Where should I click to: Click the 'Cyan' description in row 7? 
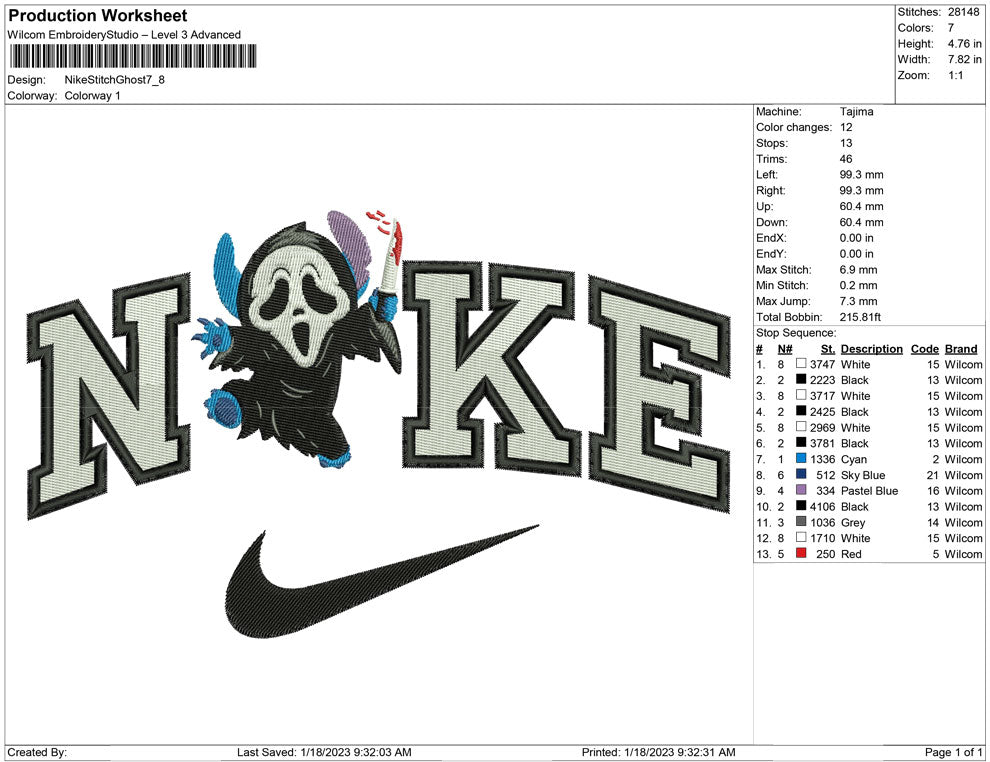click(854, 459)
